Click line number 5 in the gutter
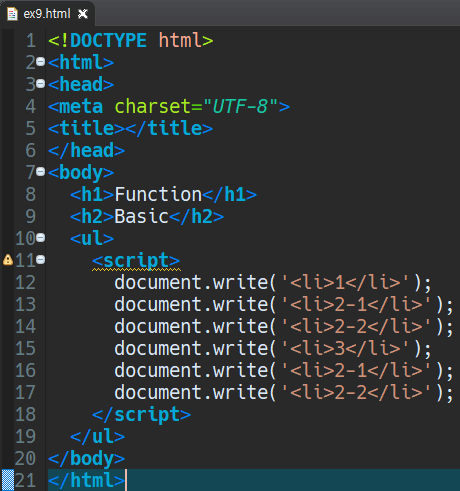The width and height of the screenshot is (460, 491). 31,129
